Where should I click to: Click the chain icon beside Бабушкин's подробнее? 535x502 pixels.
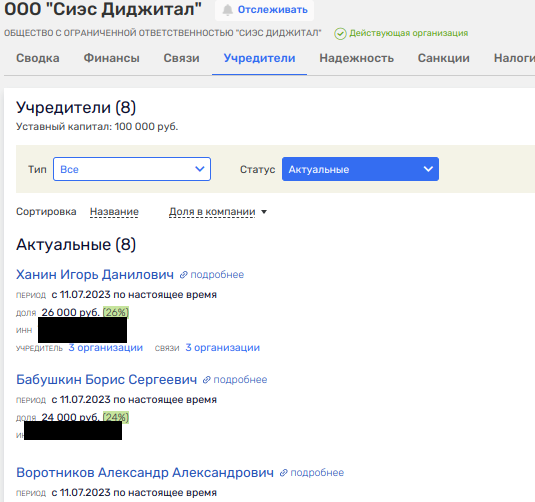tap(206, 380)
